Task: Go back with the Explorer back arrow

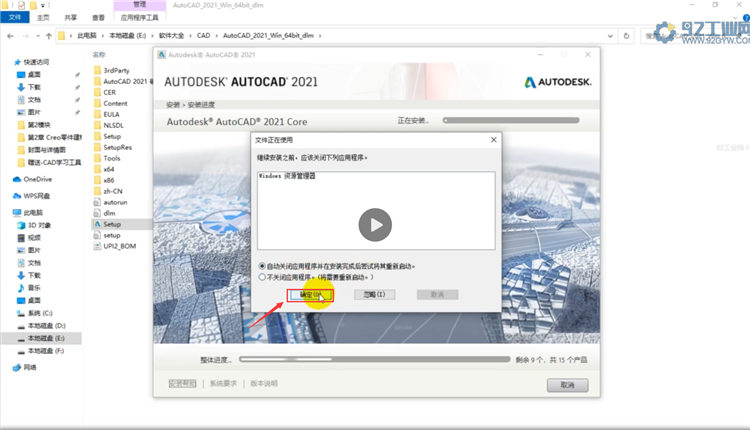Action: [11, 36]
